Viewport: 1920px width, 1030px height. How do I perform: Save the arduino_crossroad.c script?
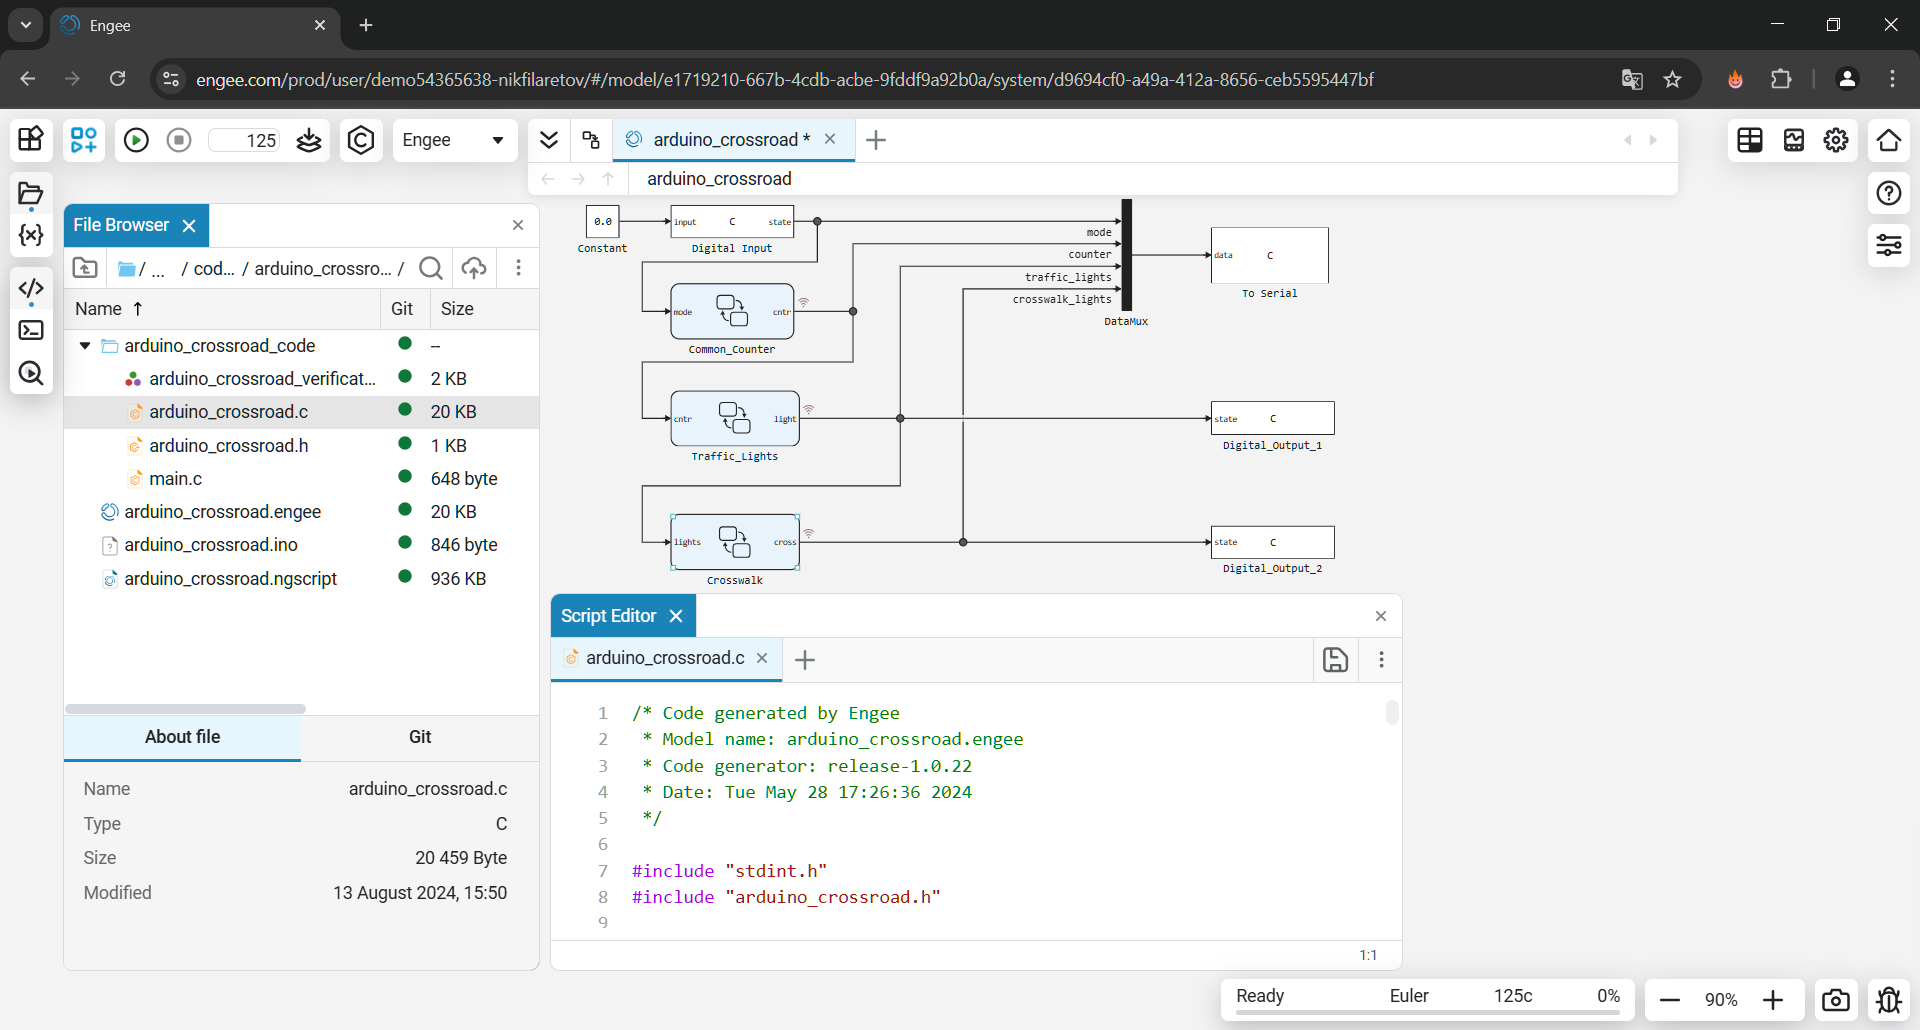[x=1335, y=659]
